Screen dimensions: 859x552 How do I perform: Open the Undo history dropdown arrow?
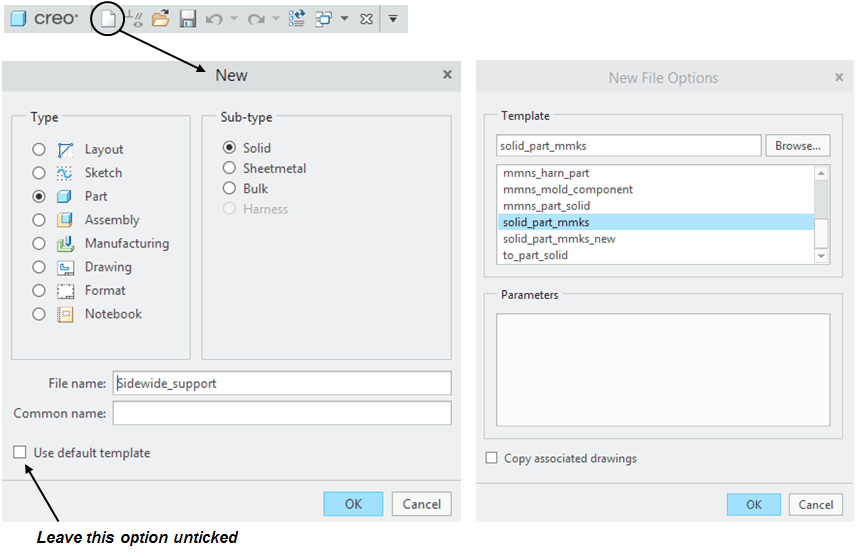click(x=234, y=19)
